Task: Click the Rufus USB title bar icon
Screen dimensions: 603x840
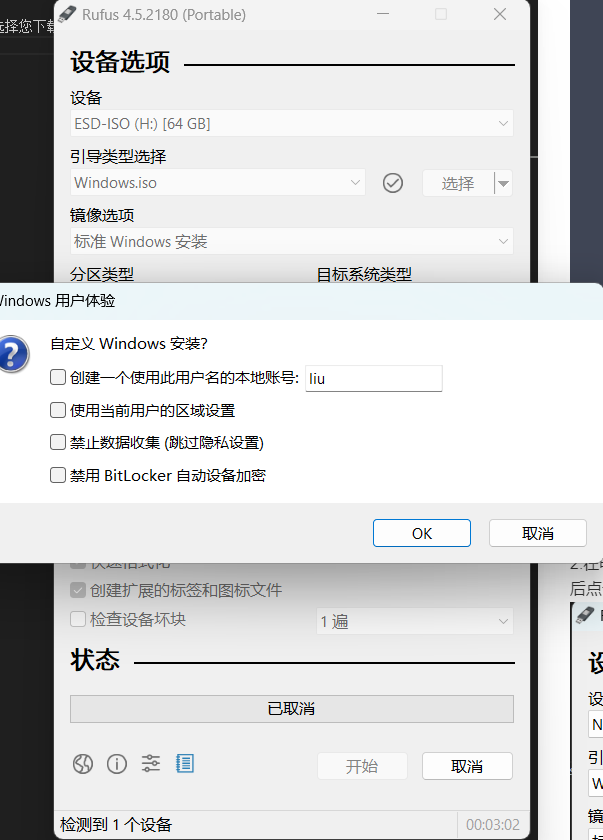Action: (x=67, y=14)
